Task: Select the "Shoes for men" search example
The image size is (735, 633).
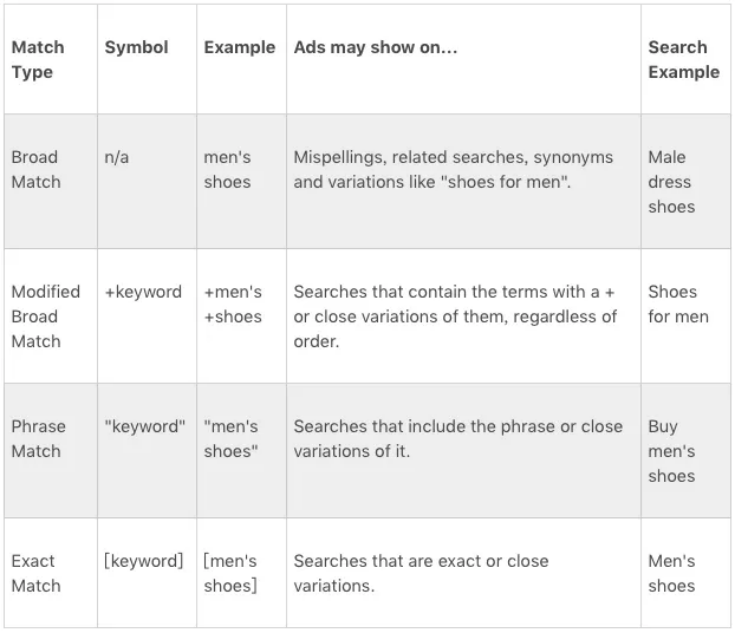Action: pos(678,304)
